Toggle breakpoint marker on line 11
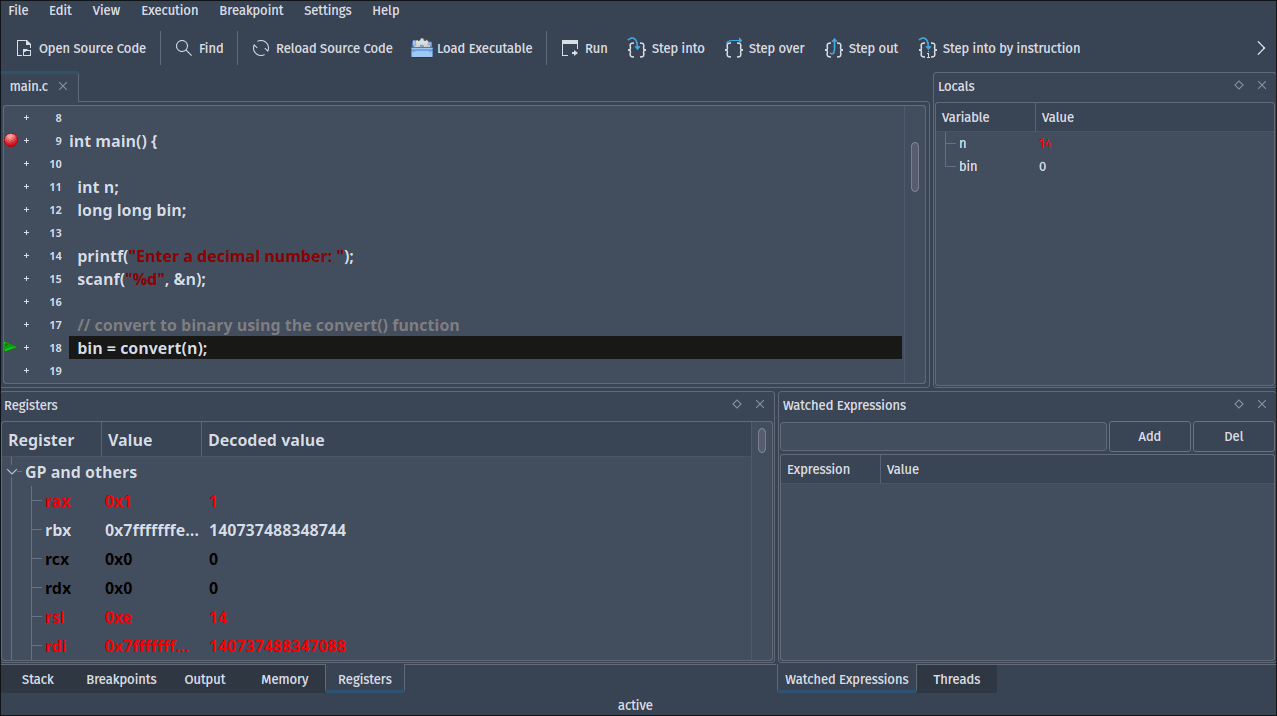The width and height of the screenshot is (1277, 716). point(27,187)
